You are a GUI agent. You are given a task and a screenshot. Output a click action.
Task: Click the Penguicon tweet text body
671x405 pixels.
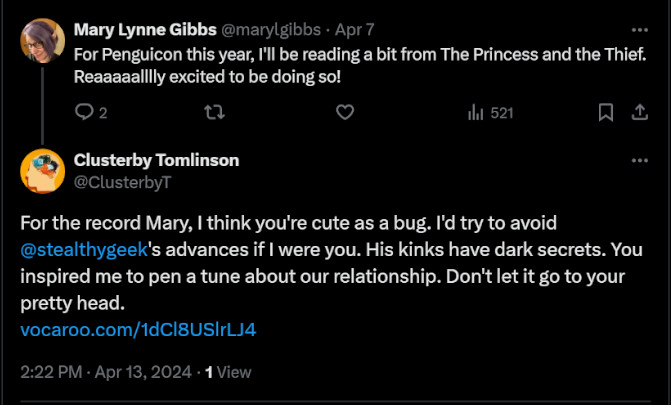[360, 66]
